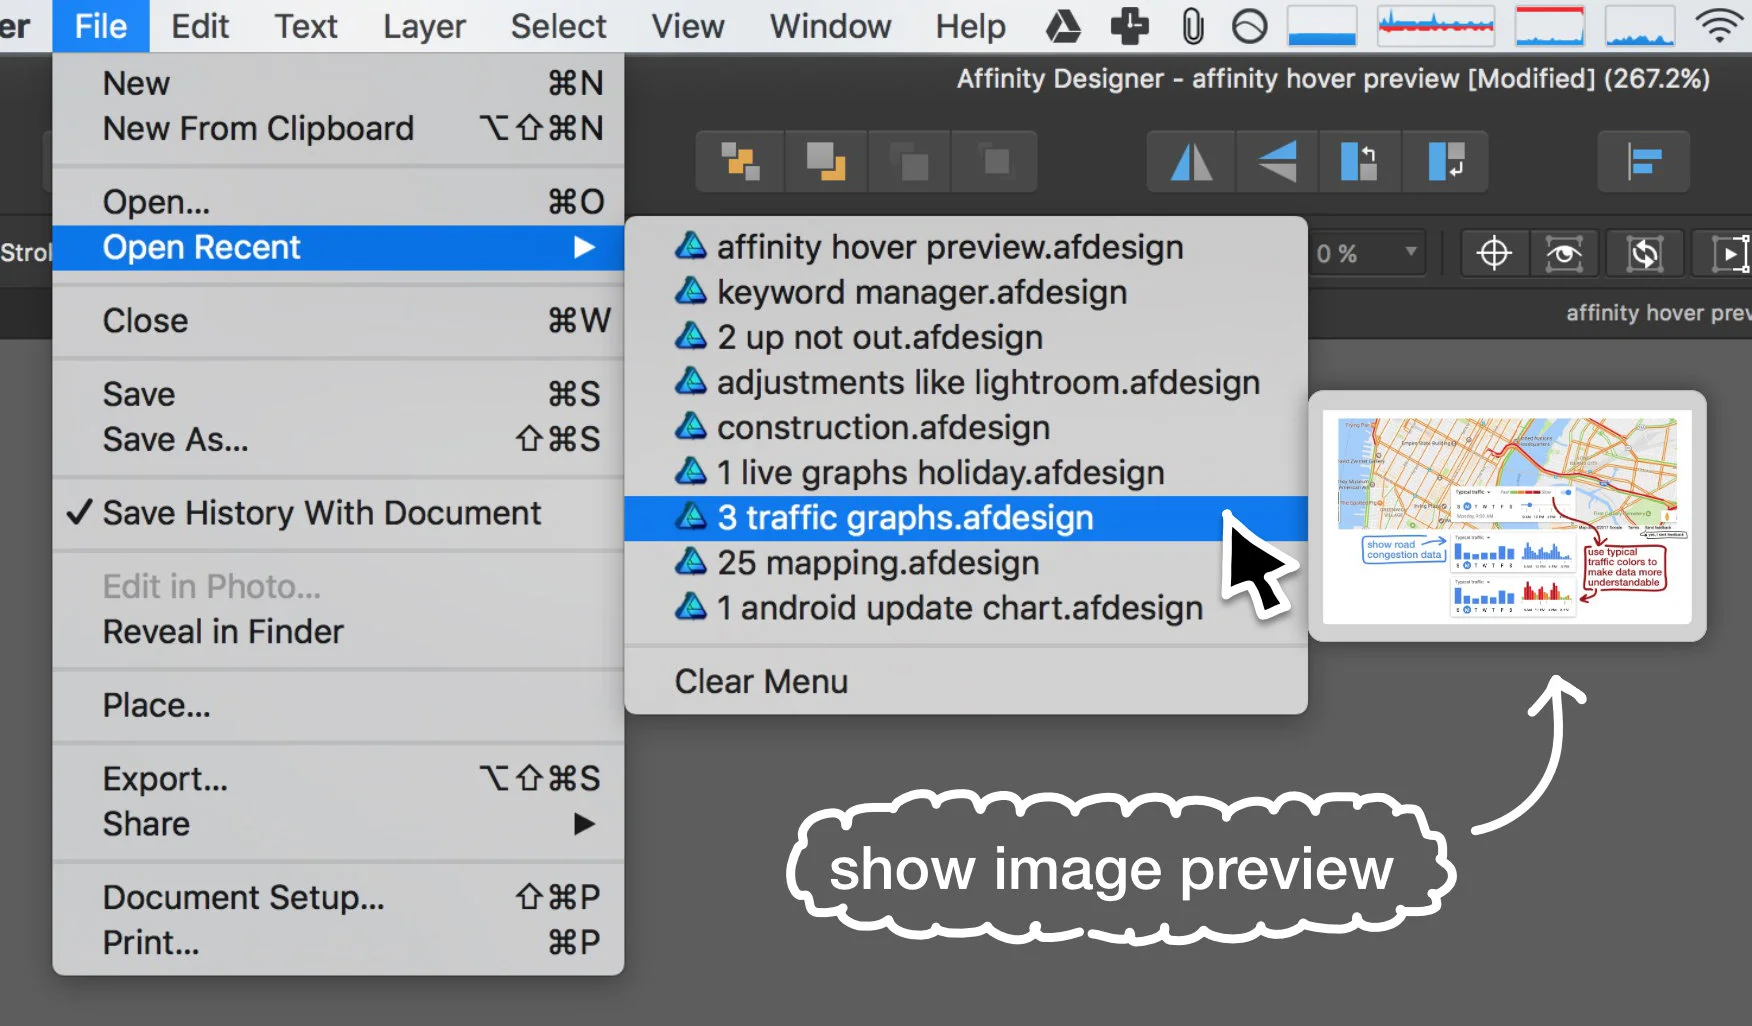Image resolution: width=1752 pixels, height=1026 pixels.
Task: Click Clear Menu in recent files
Action: click(x=966, y=682)
